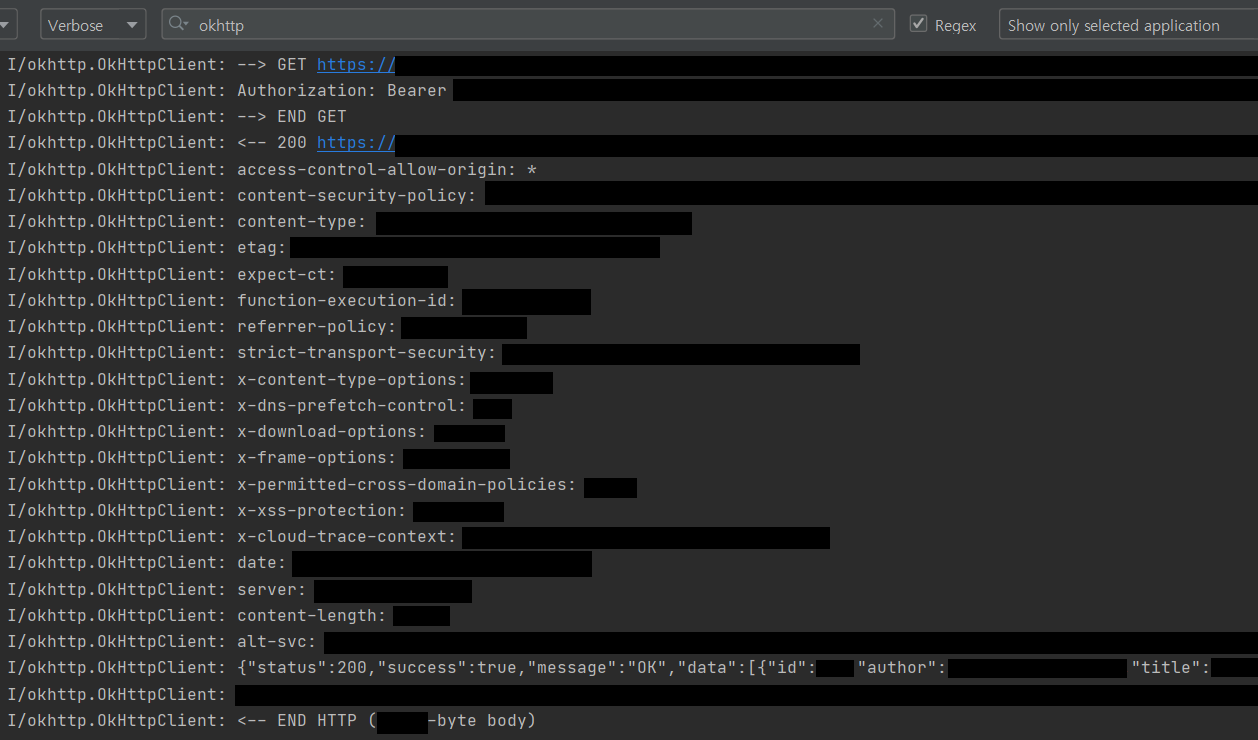Click the https:// link on the GET request line
Screen dimensions: 1258x740
(x=355, y=63)
